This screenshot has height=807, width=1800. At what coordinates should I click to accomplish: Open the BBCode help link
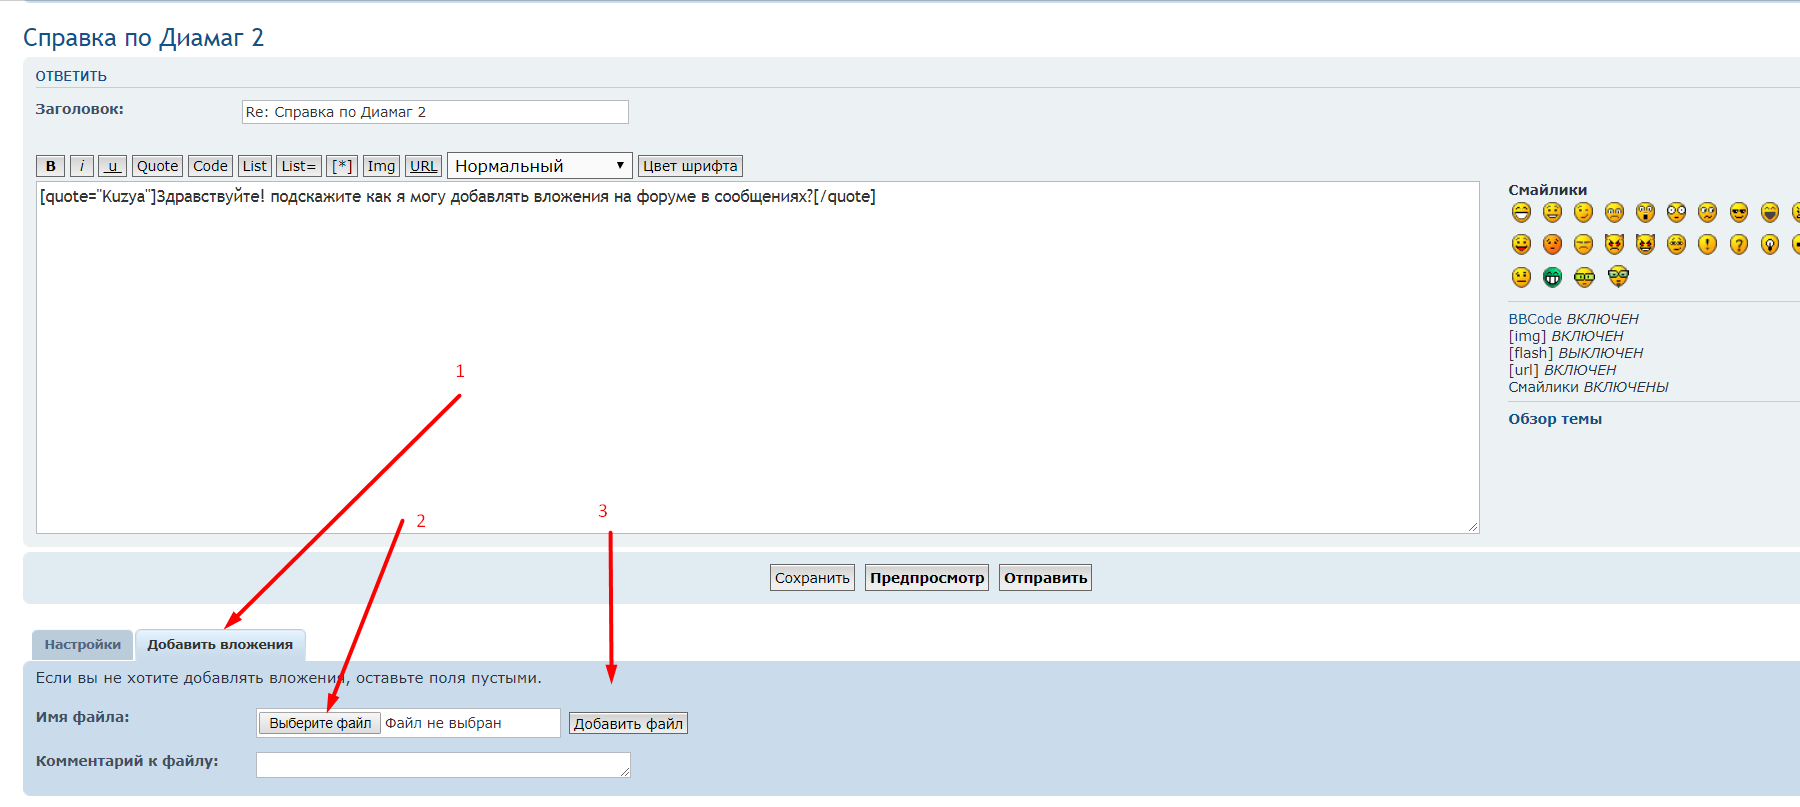pyautogui.click(x=1535, y=319)
